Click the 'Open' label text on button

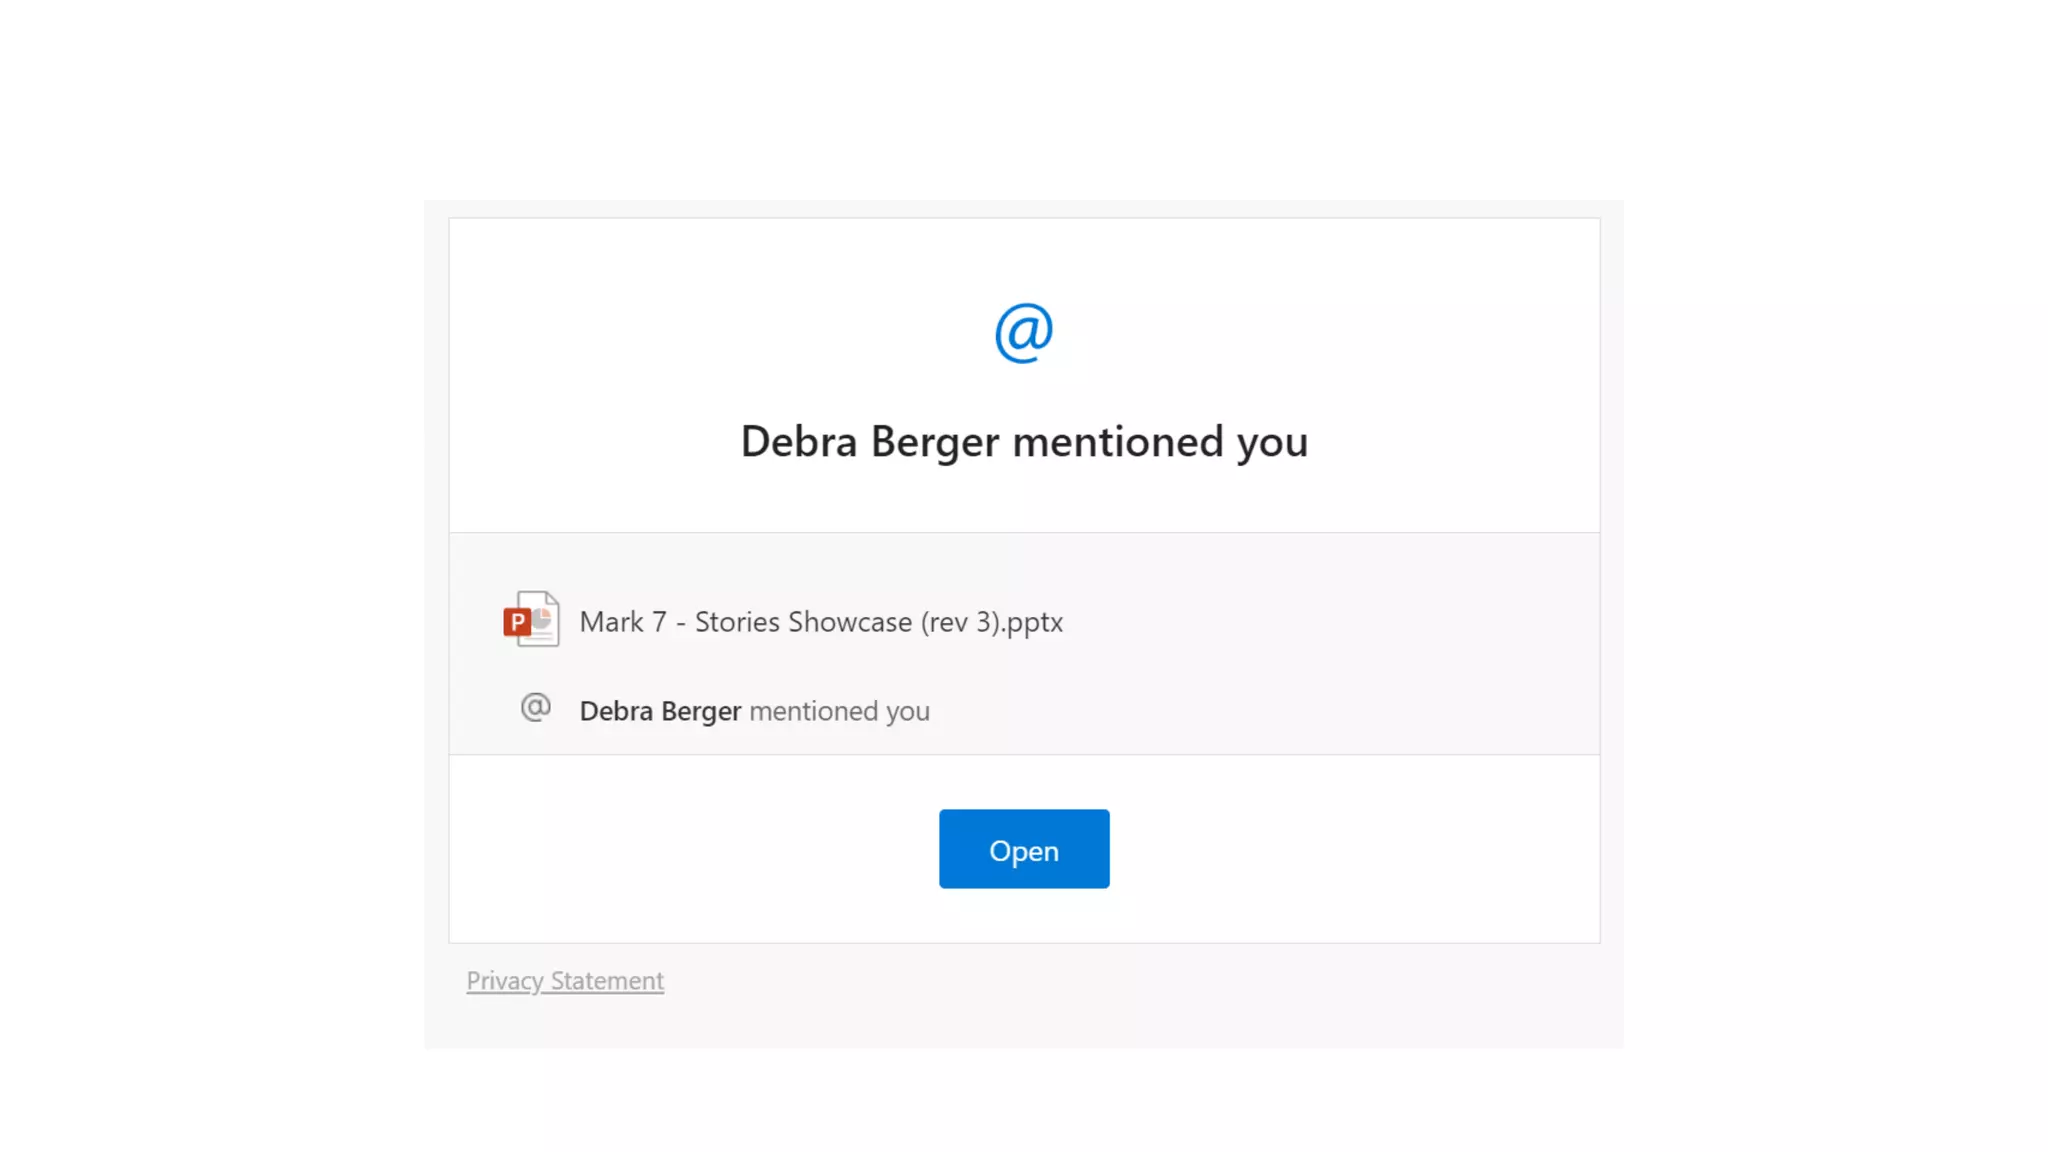[1023, 851]
